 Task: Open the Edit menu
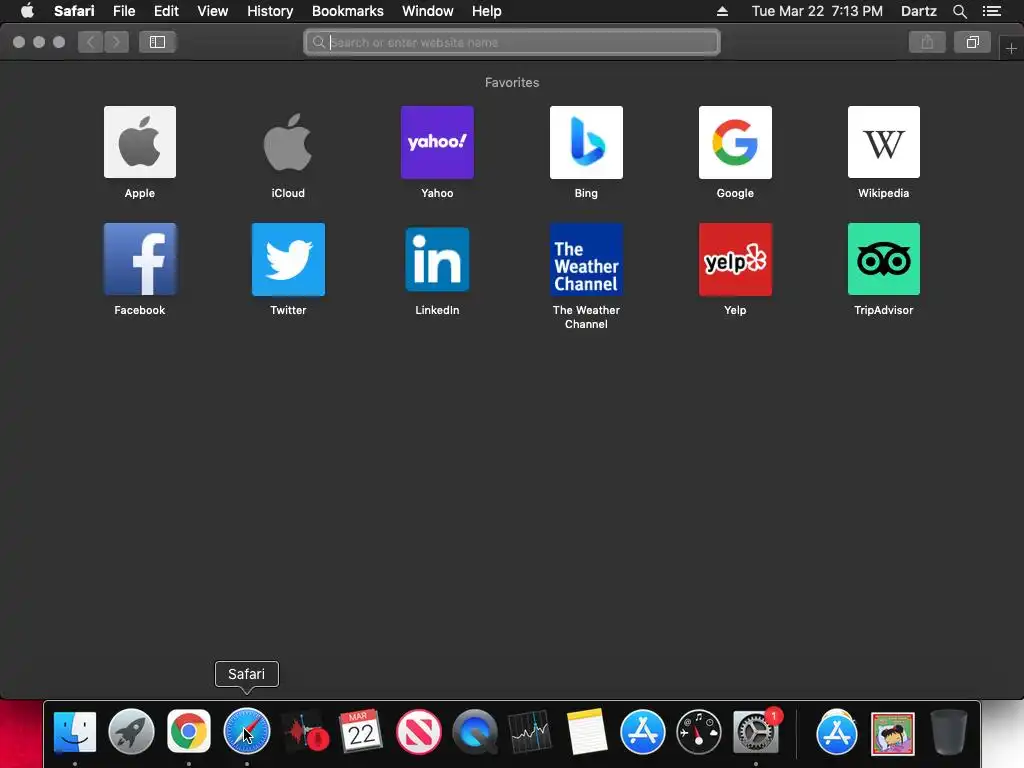tap(166, 11)
